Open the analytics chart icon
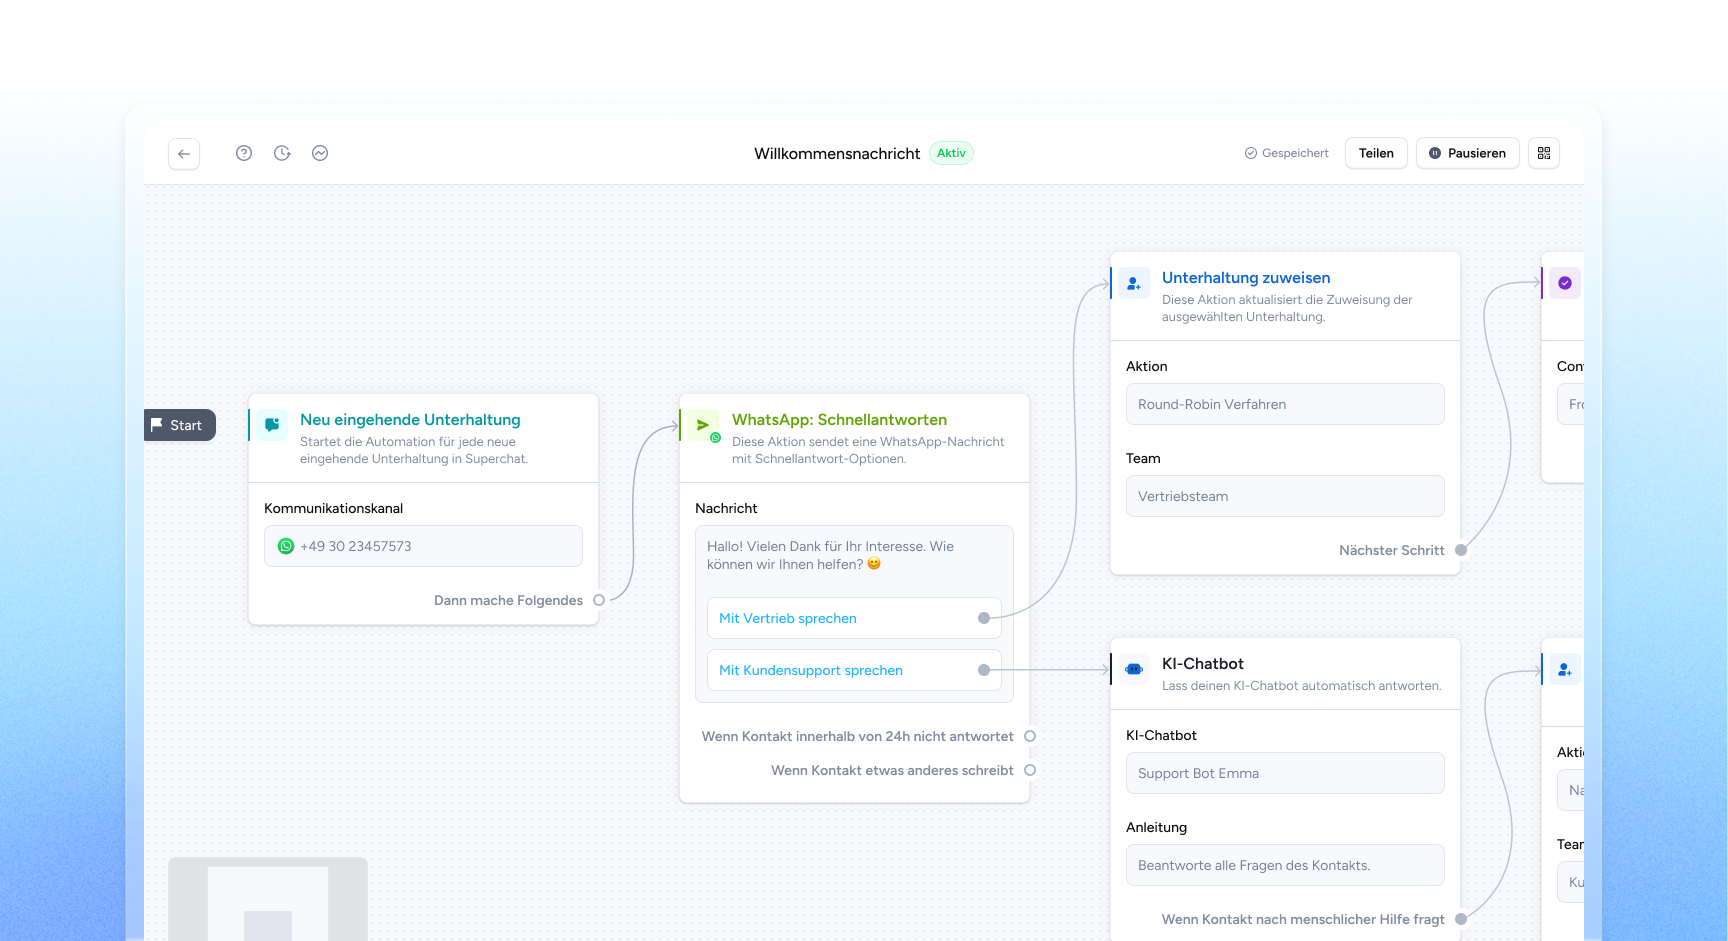 coord(320,153)
